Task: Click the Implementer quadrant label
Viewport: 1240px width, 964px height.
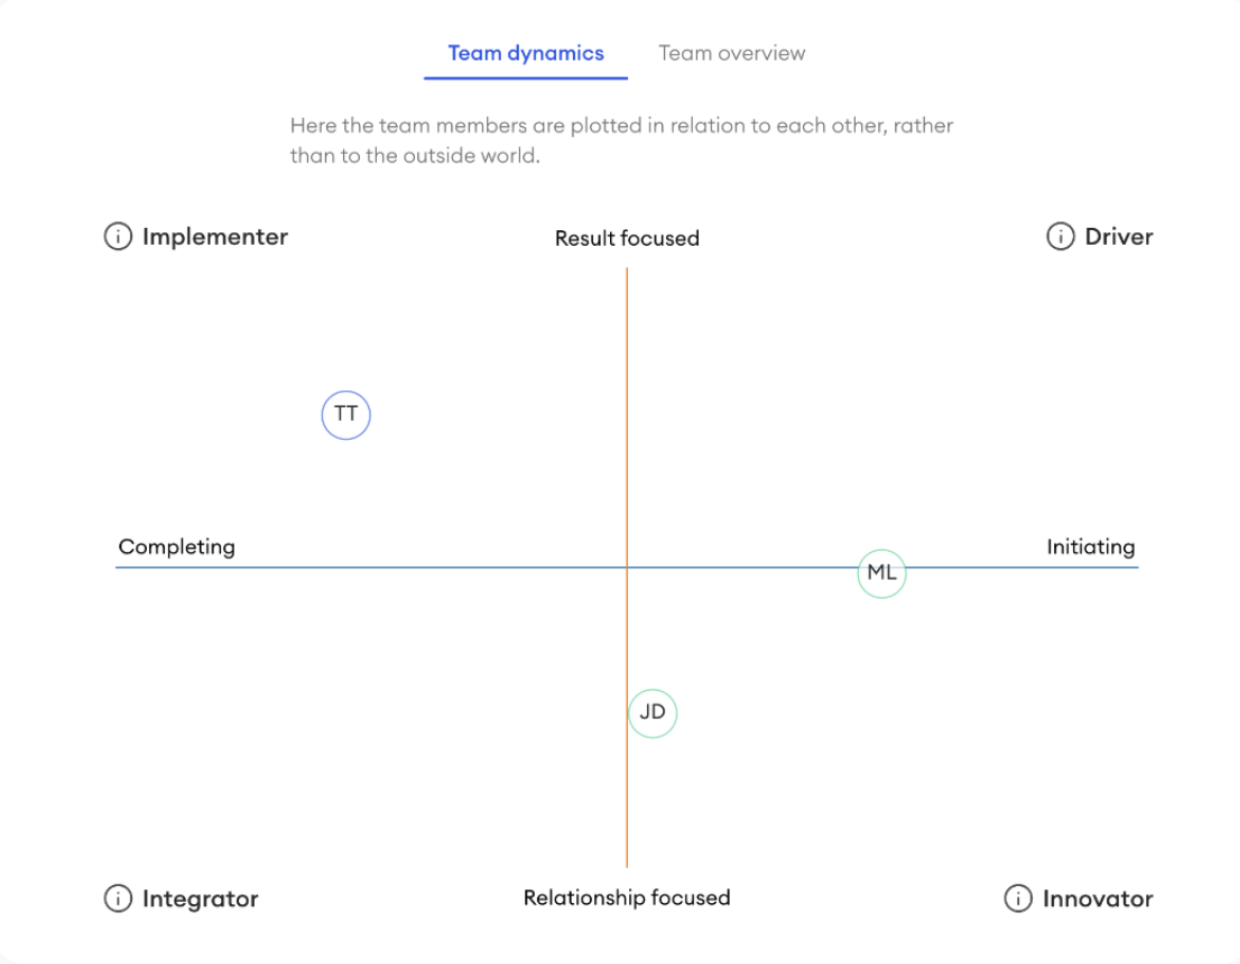Action: pyautogui.click(x=215, y=237)
